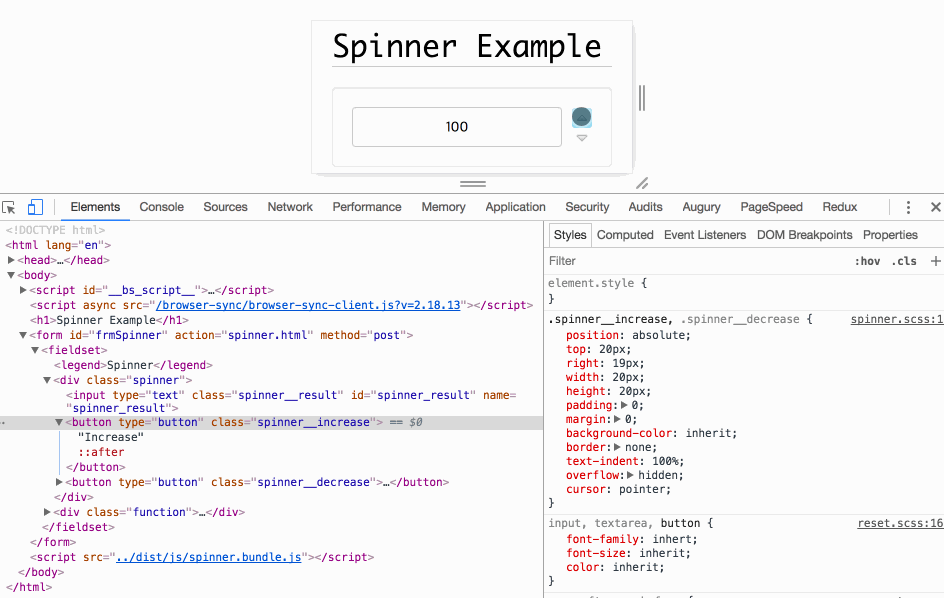Select the input spinner__result element row
The image size is (944, 598).
coord(291,401)
